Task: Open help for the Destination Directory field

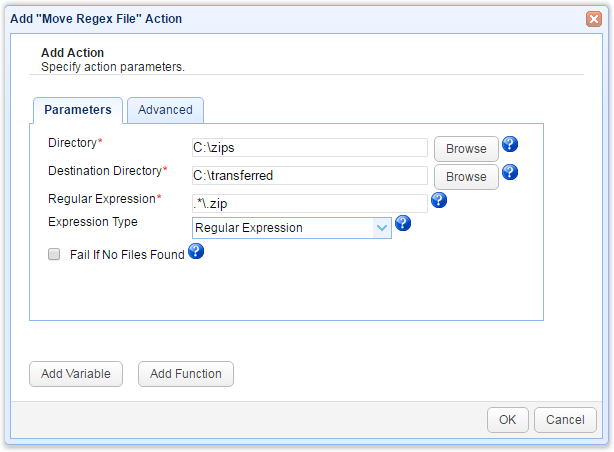Action: coord(510,172)
